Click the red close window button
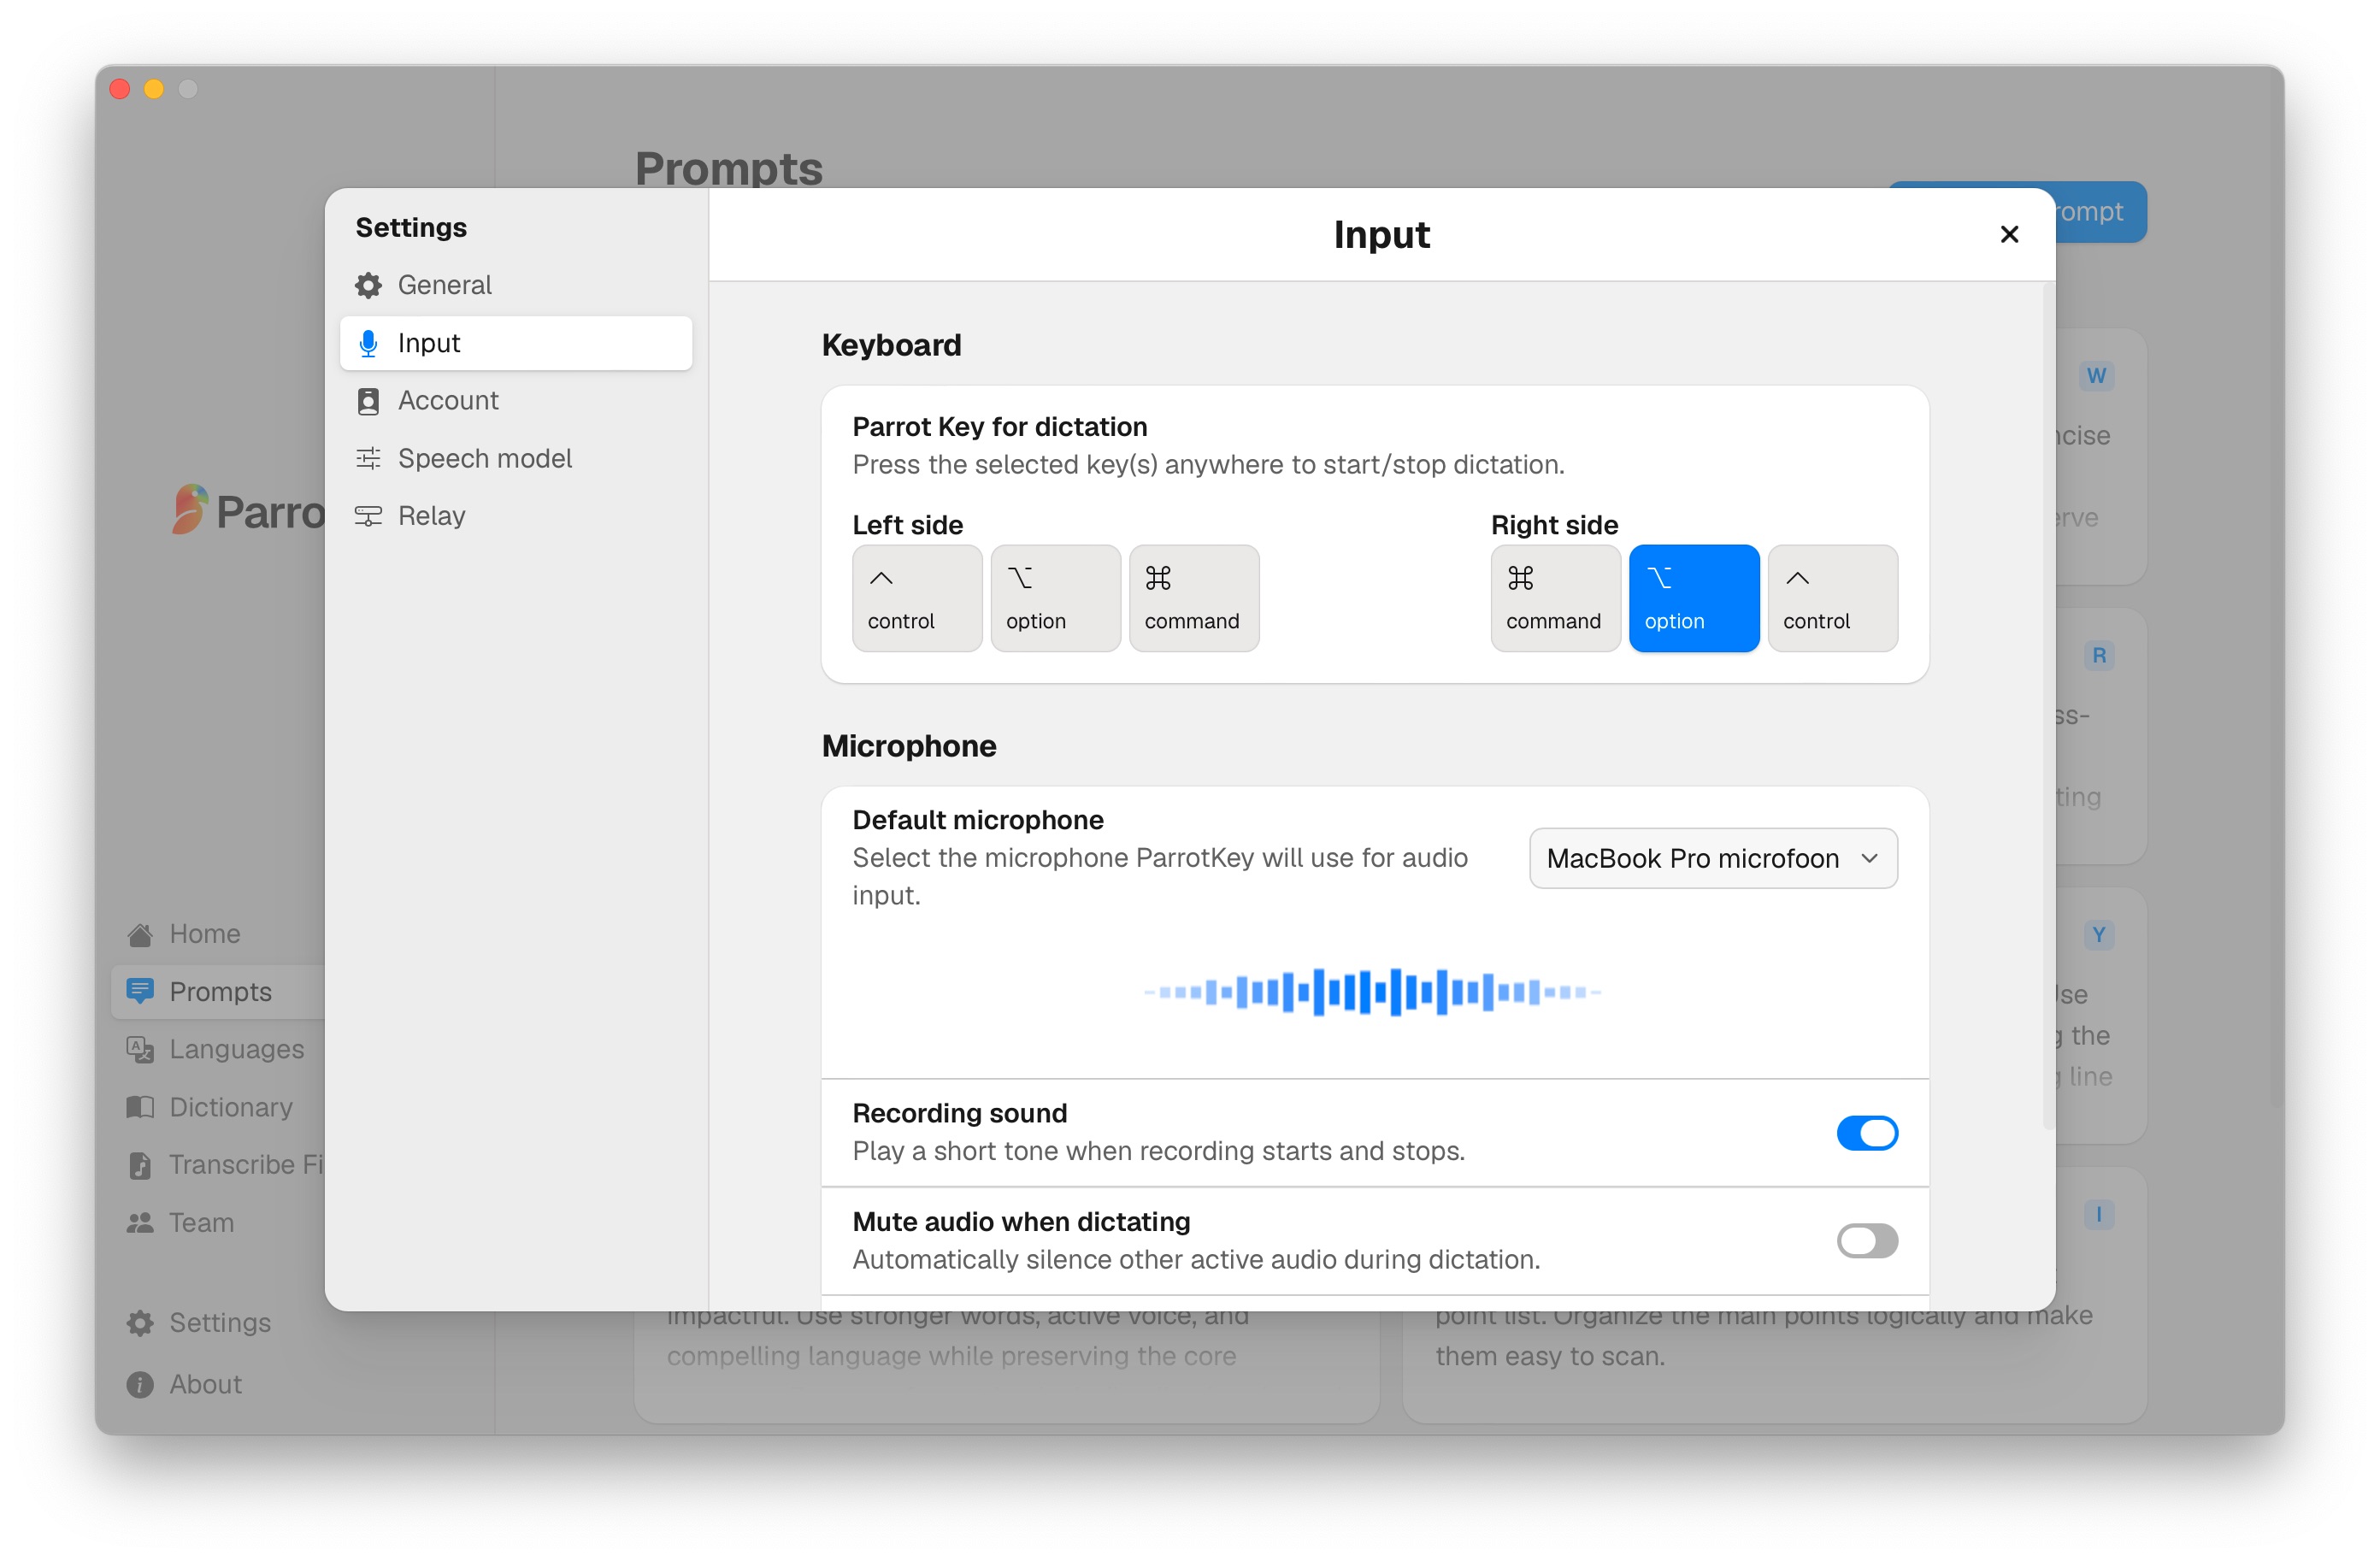 click(x=120, y=89)
